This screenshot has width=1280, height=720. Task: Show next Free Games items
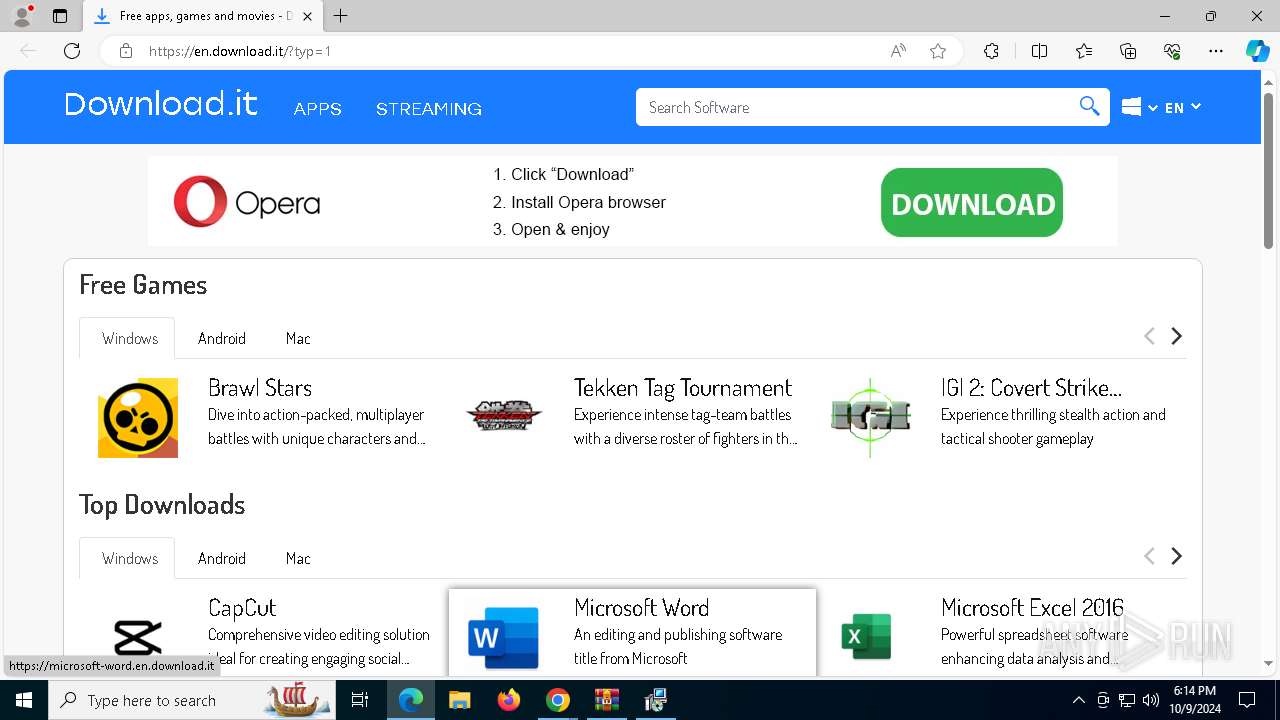pos(1177,336)
